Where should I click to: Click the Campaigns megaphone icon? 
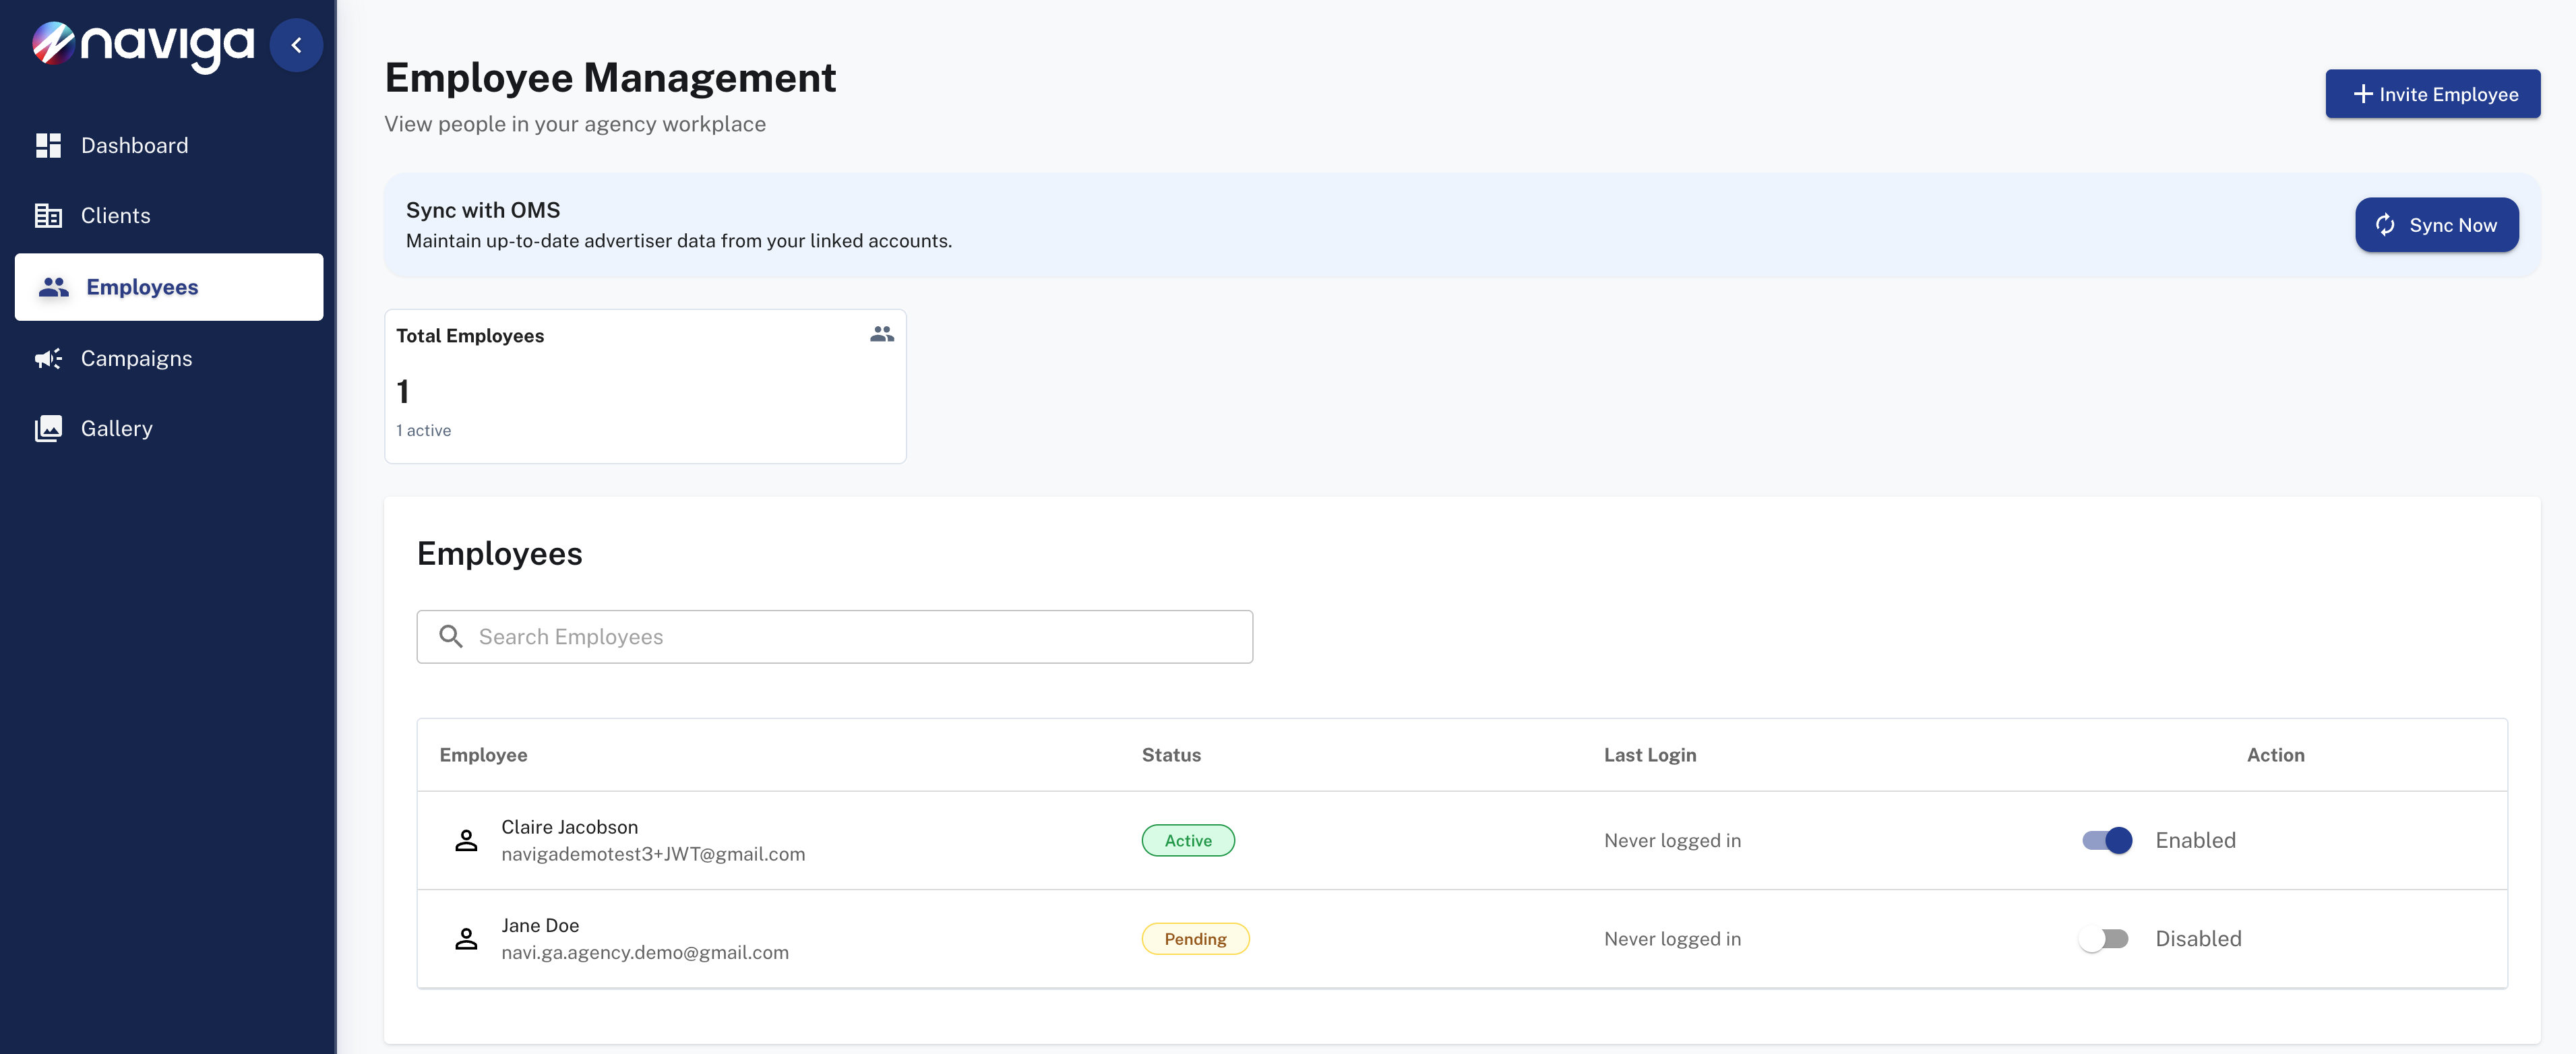[48, 358]
